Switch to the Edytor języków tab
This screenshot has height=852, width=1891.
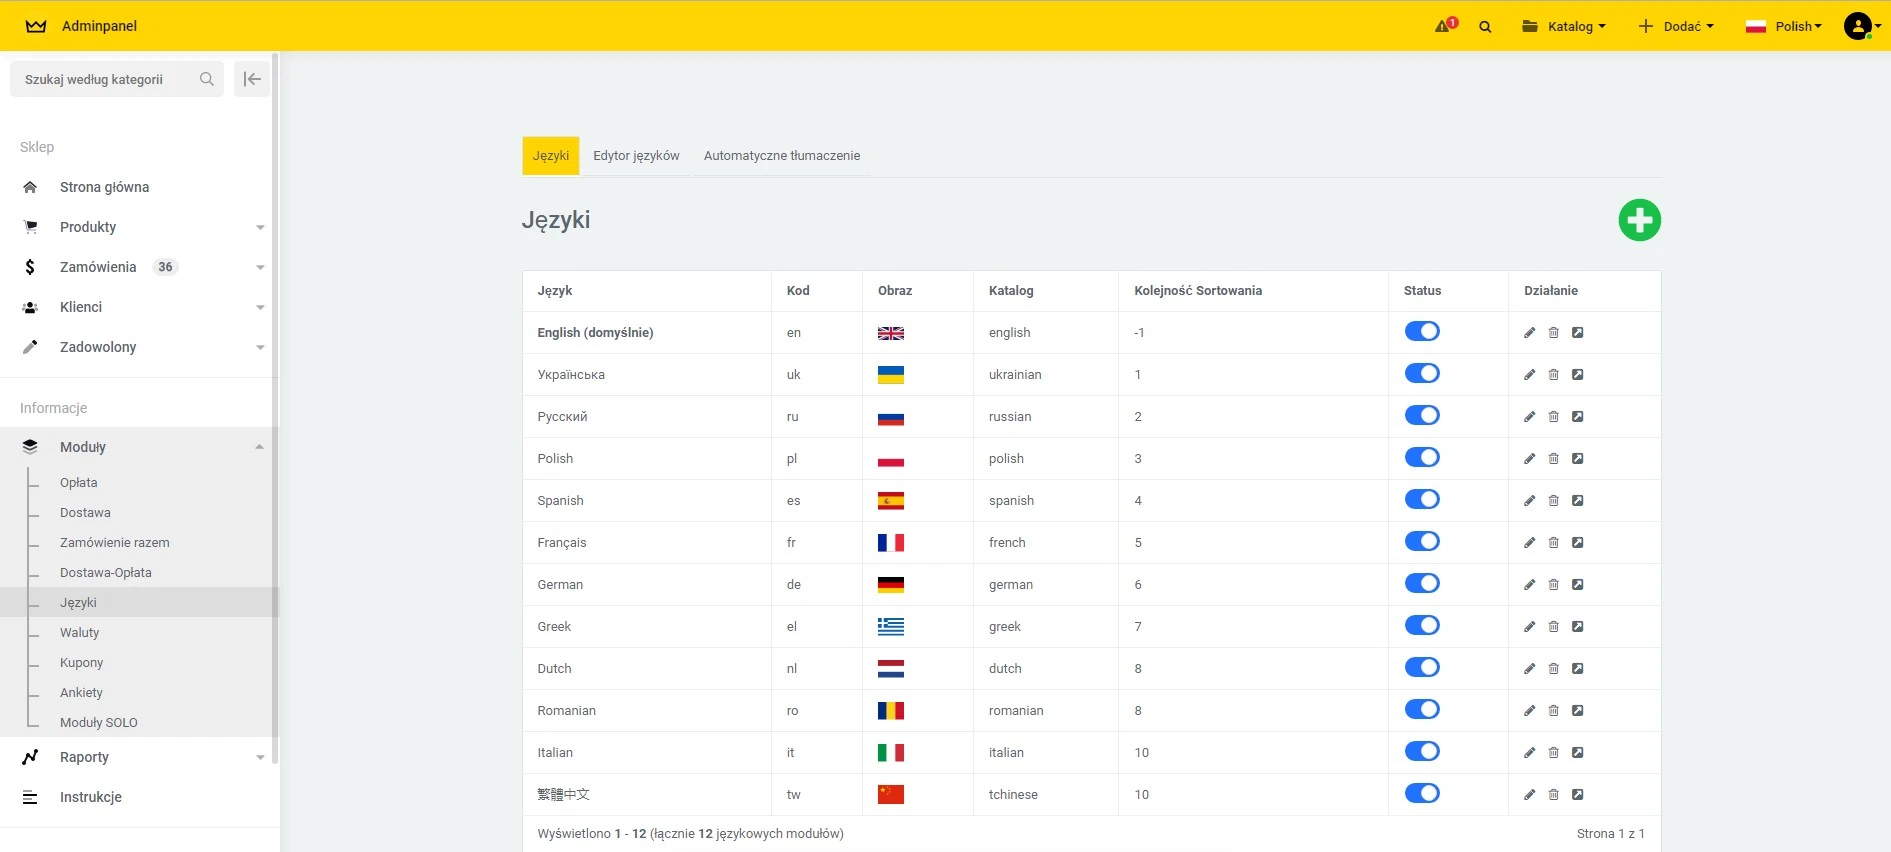636,156
